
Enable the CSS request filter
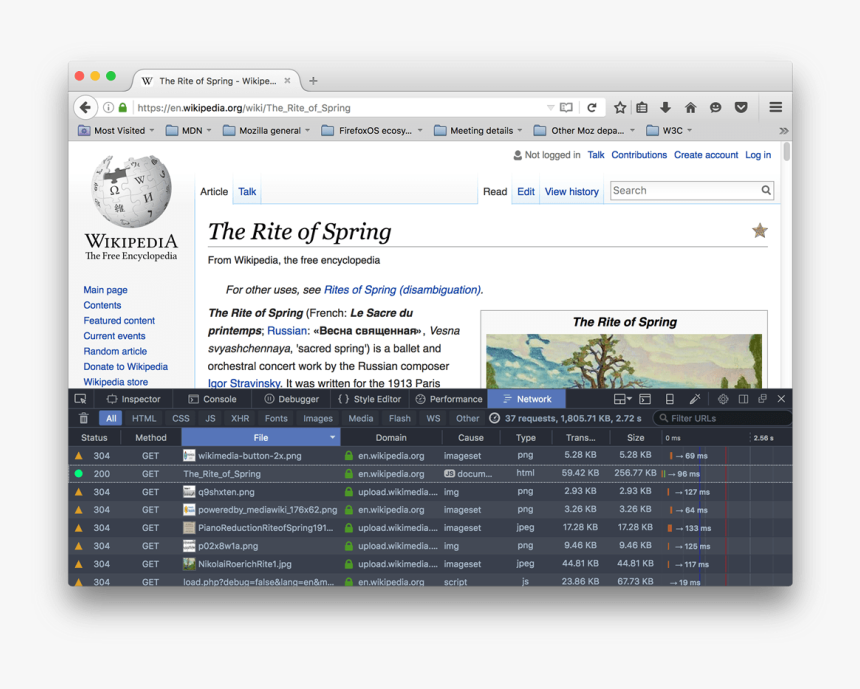pyautogui.click(x=181, y=419)
